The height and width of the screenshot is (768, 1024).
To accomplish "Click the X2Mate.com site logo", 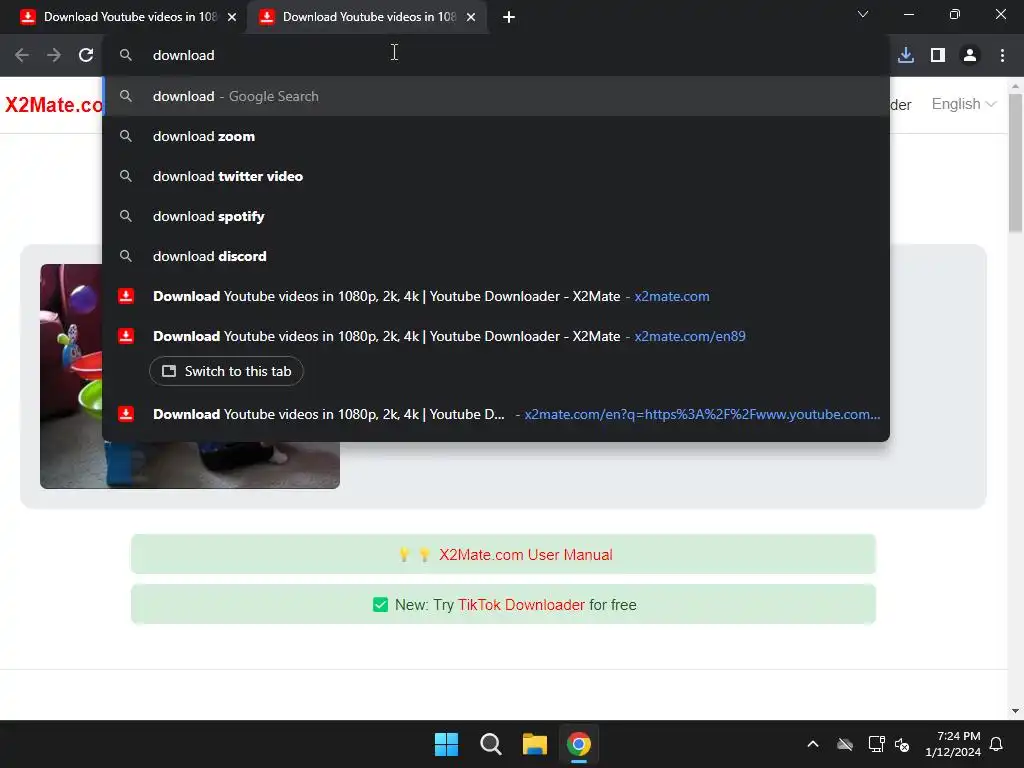I will tap(54, 104).
